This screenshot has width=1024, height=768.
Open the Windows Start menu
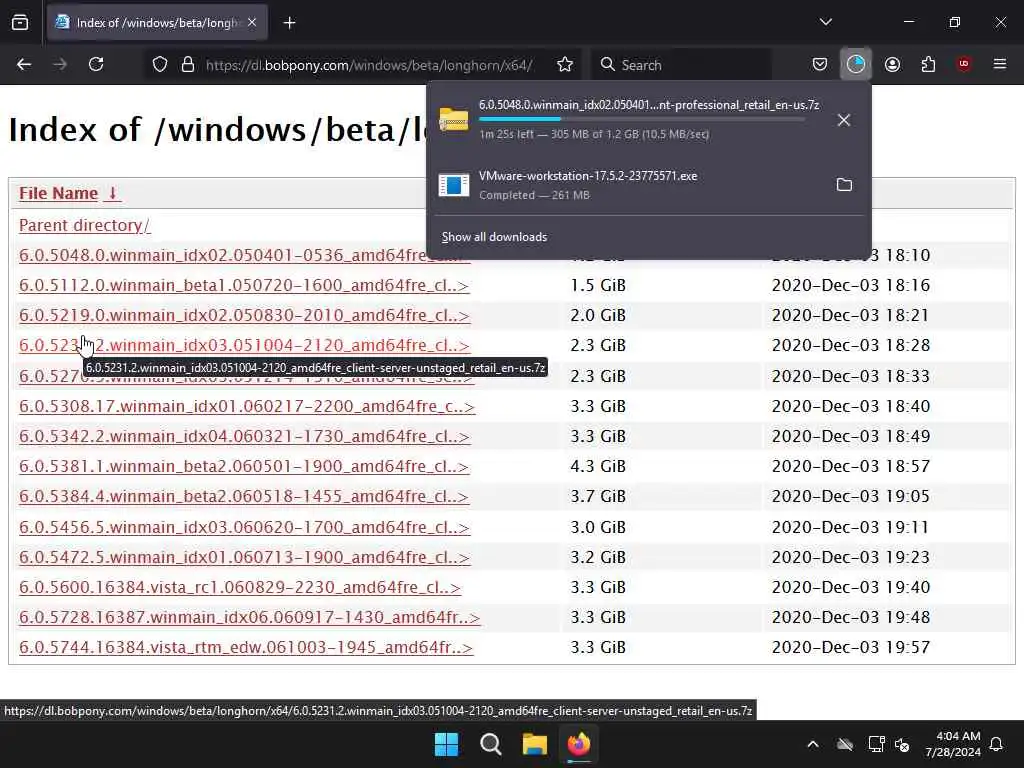coord(447,744)
